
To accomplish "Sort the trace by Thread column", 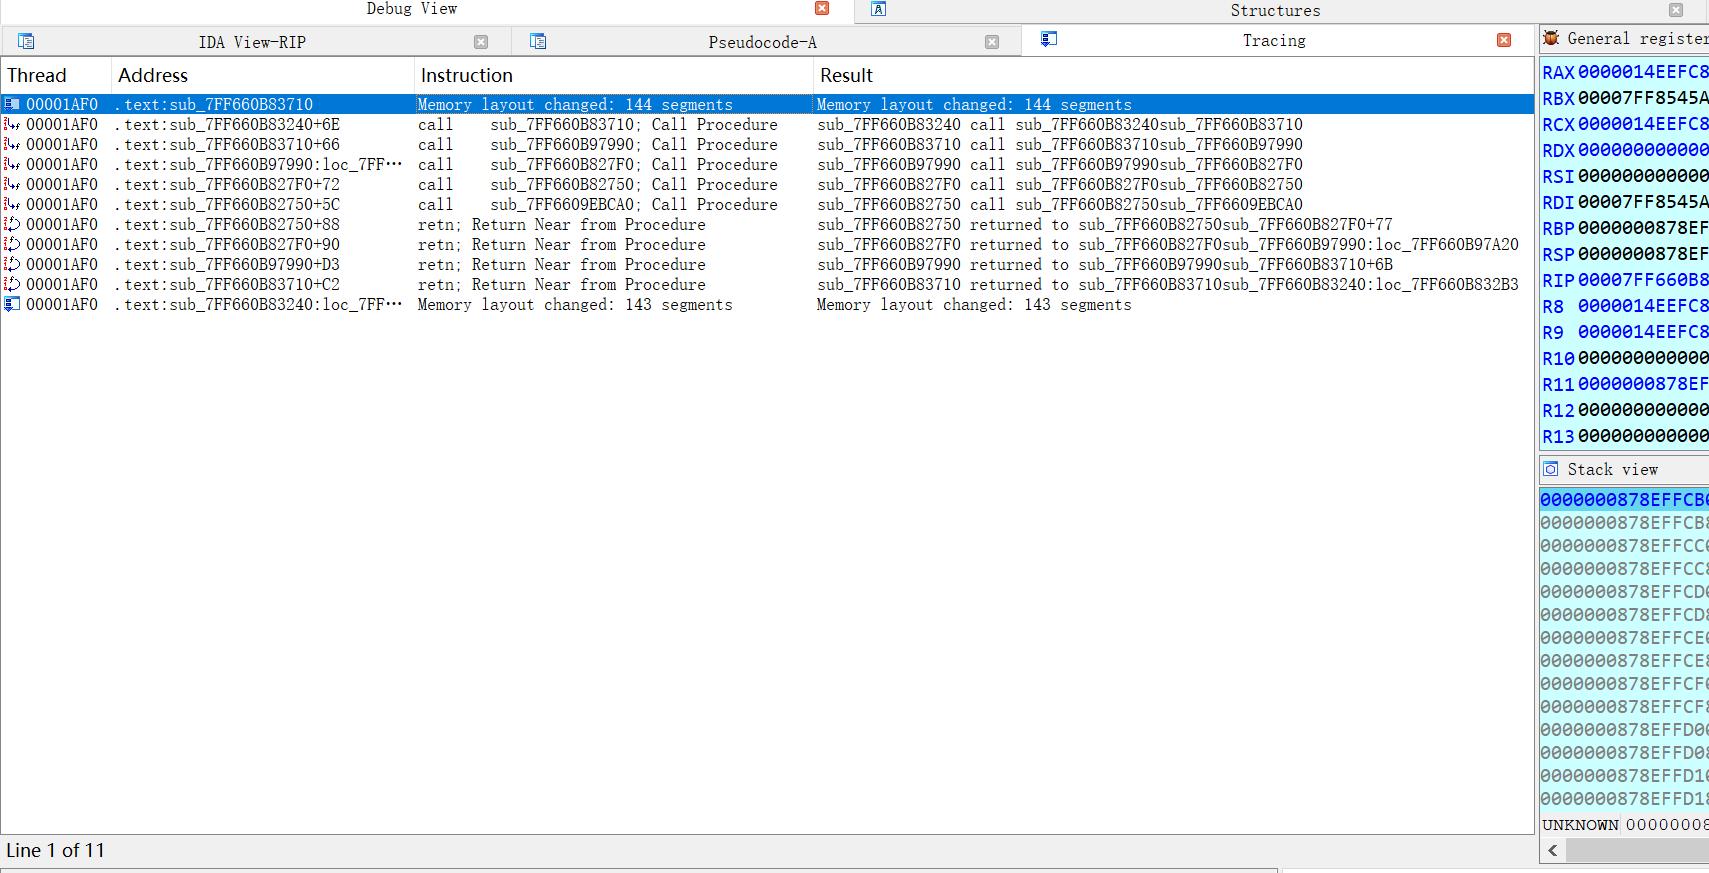I will [x=56, y=75].
